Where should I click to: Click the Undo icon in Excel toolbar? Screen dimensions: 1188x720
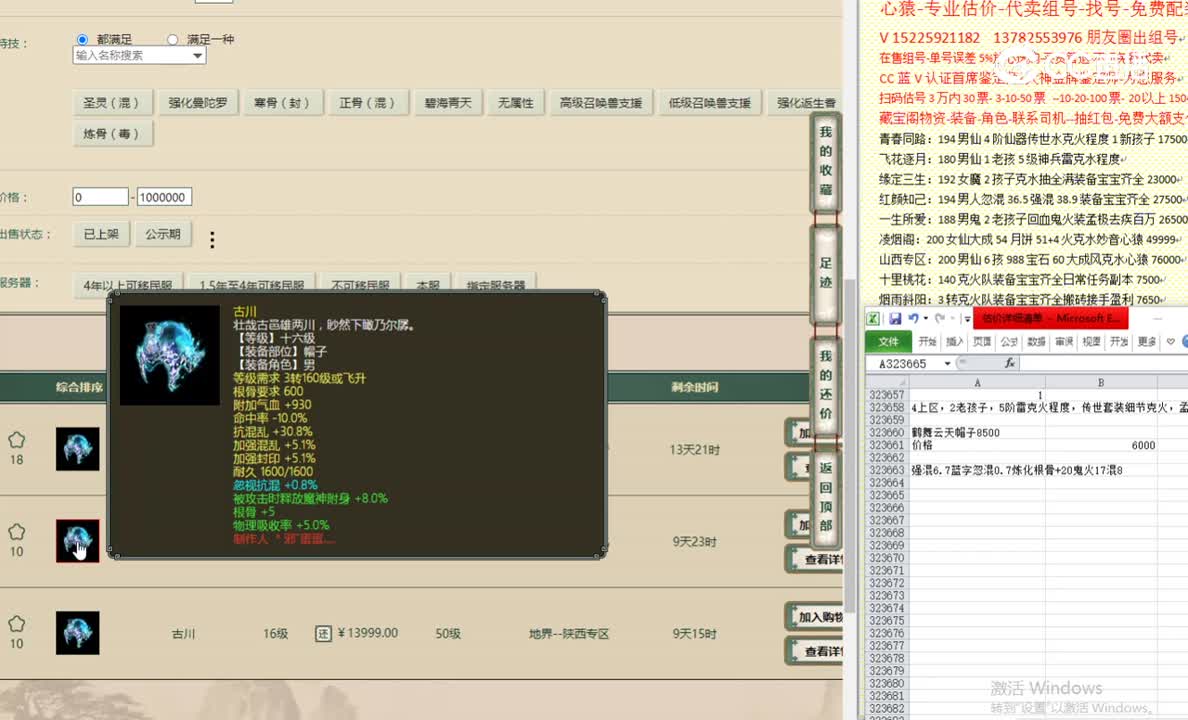[x=912, y=318]
